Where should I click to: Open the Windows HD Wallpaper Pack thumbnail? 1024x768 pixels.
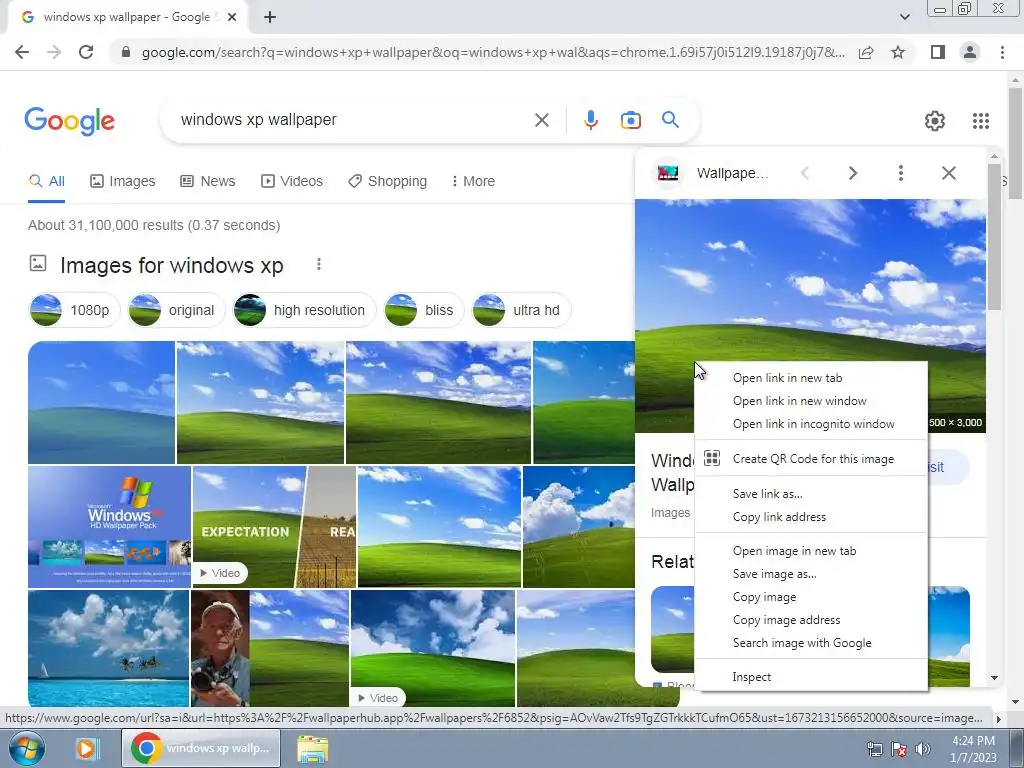[x=109, y=526]
